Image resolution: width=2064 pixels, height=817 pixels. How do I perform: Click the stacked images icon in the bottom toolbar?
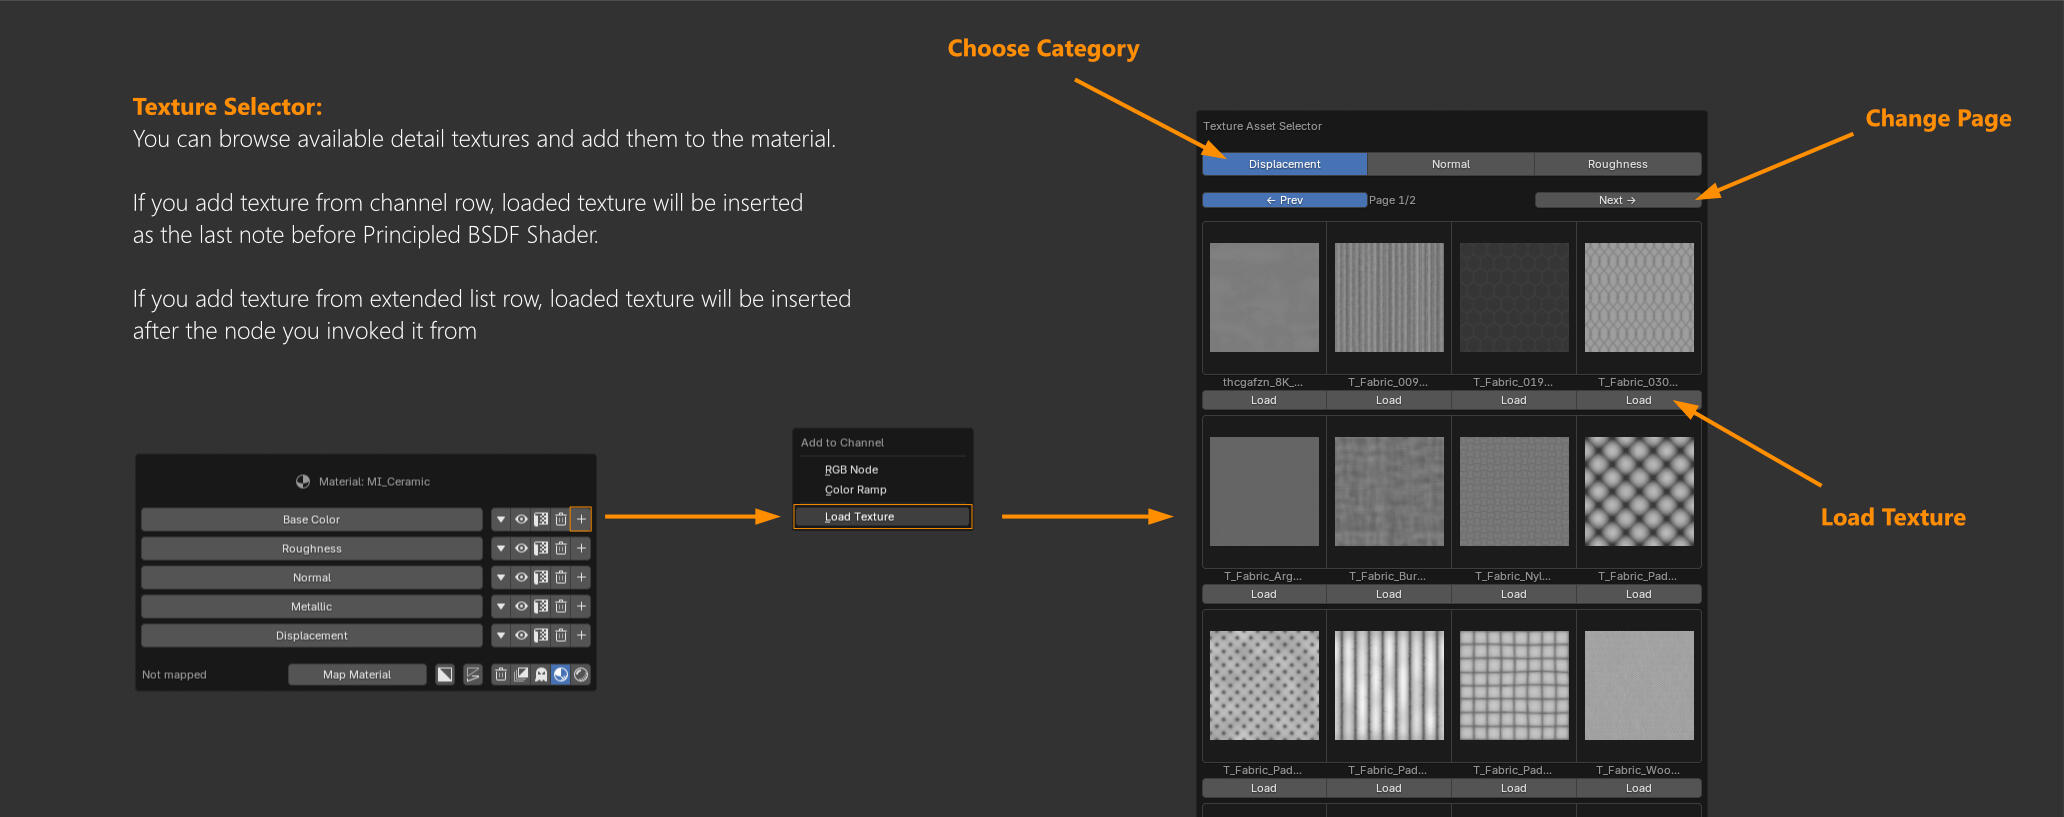521,675
